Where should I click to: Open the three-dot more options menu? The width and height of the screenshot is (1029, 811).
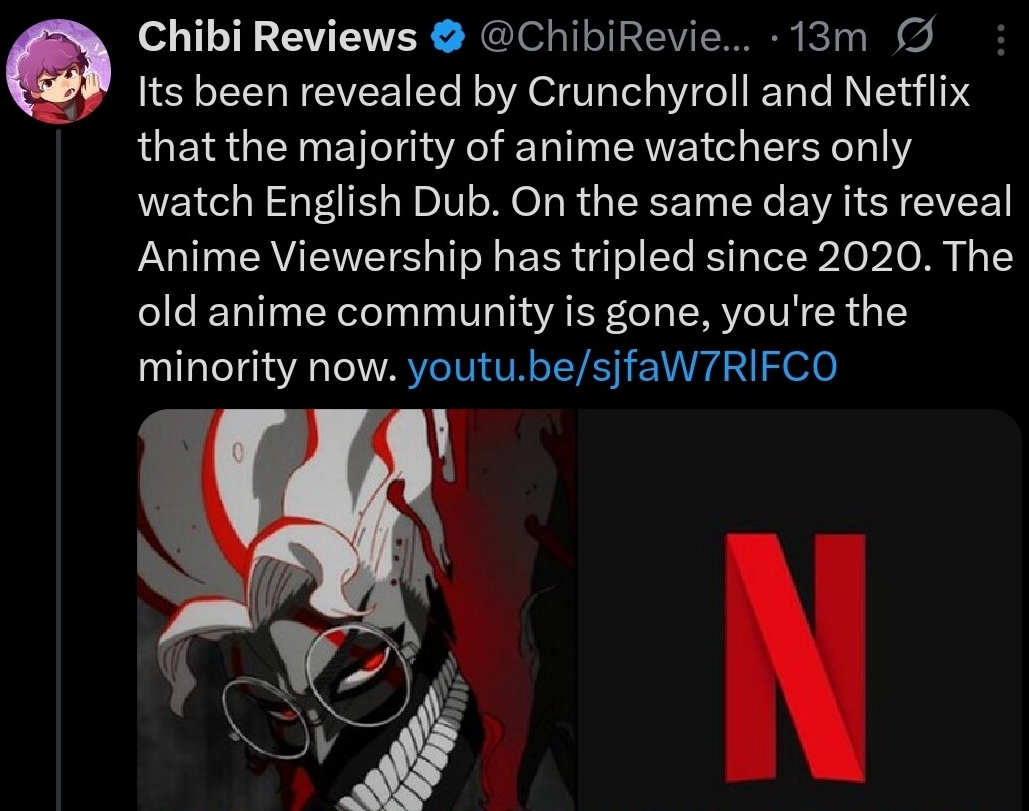pos(1000,39)
